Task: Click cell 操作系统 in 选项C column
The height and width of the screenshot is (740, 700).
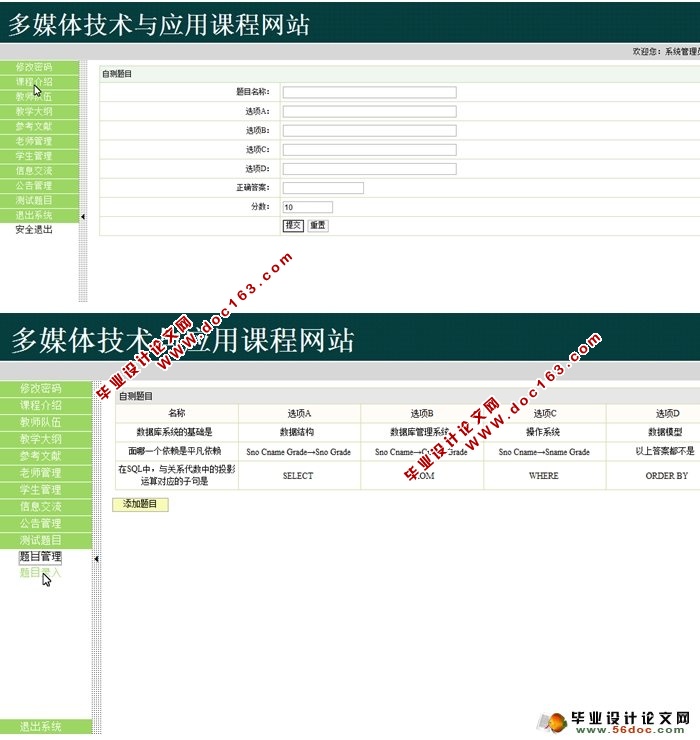Action: point(543,432)
